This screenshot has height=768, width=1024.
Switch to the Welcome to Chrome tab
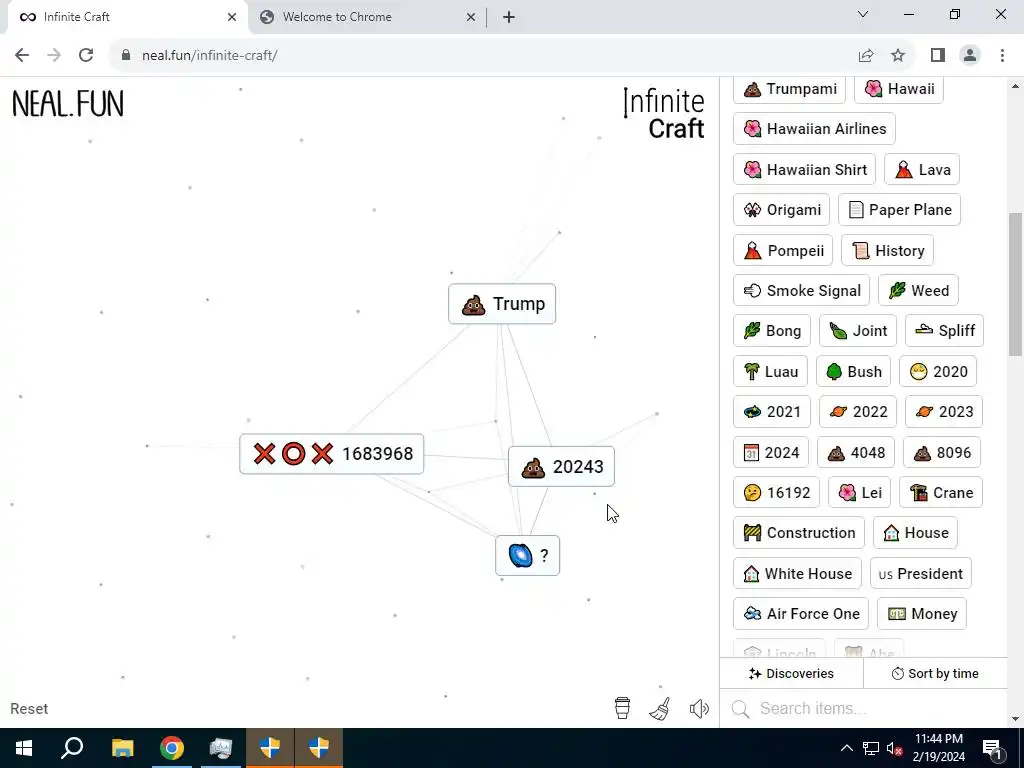click(367, 17)
